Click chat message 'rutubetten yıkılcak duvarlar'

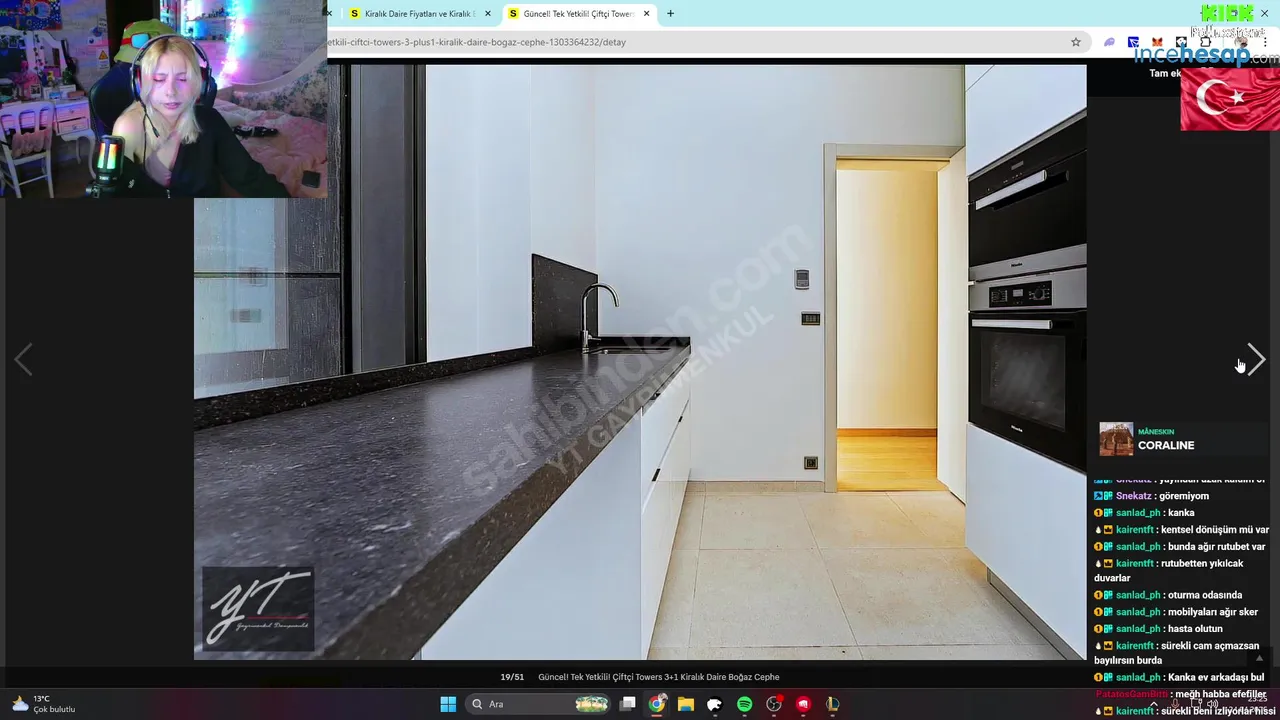(1169, 571)
